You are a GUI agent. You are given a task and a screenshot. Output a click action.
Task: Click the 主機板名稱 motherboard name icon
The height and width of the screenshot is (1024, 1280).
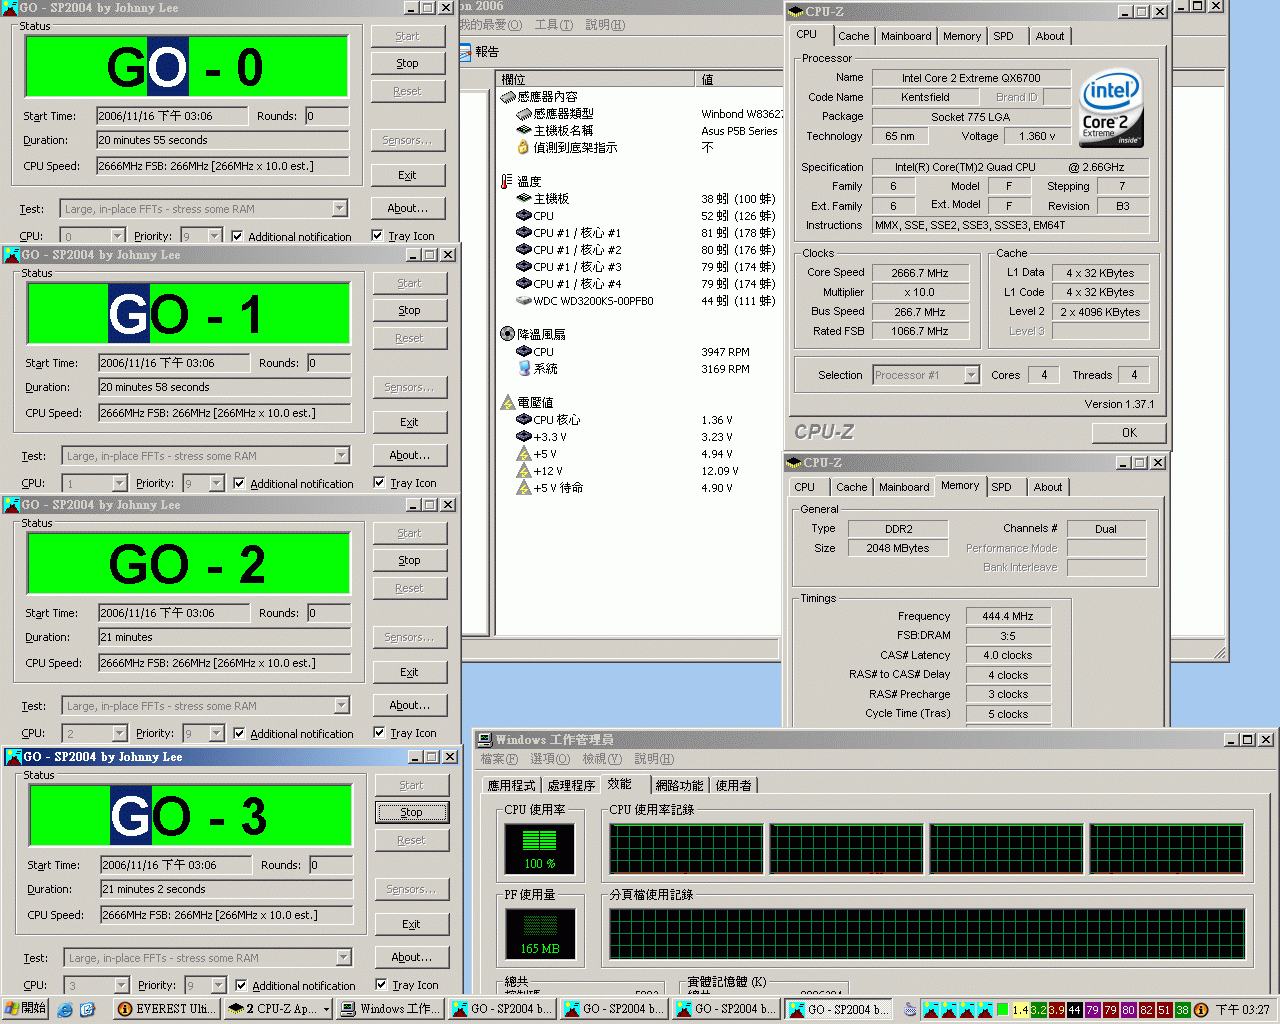pos(524,131)
